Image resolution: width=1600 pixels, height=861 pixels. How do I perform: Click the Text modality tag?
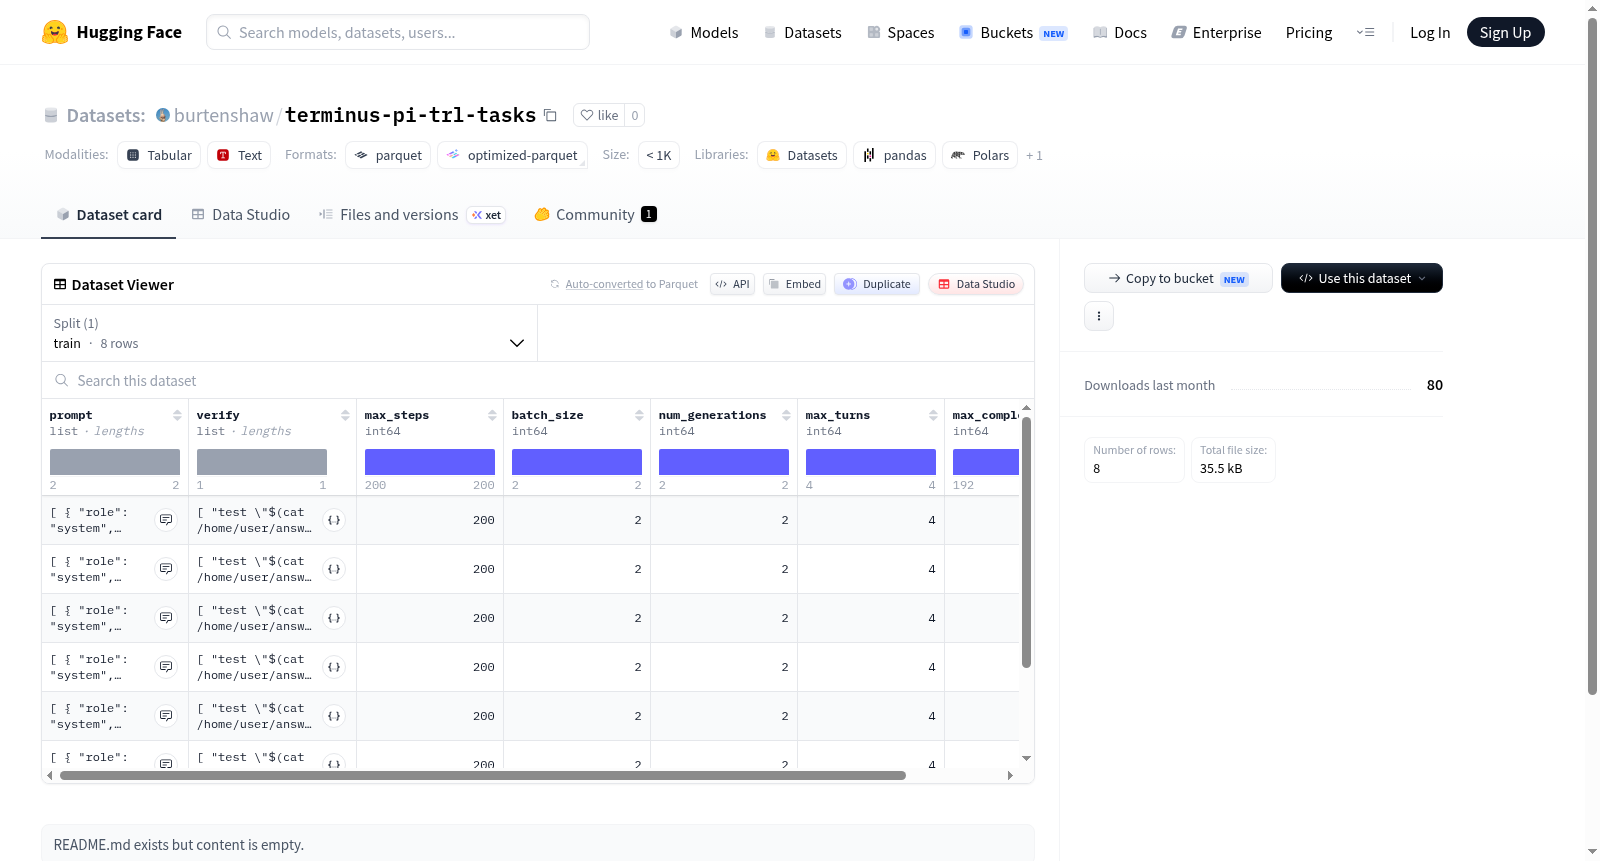click(x=239, y=155)
